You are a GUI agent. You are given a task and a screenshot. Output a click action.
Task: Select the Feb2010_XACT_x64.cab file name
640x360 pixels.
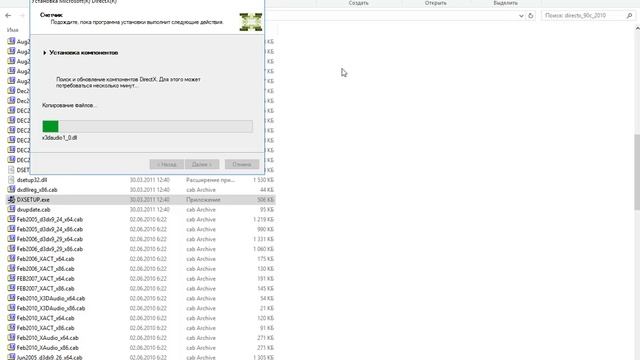point(45,318)
